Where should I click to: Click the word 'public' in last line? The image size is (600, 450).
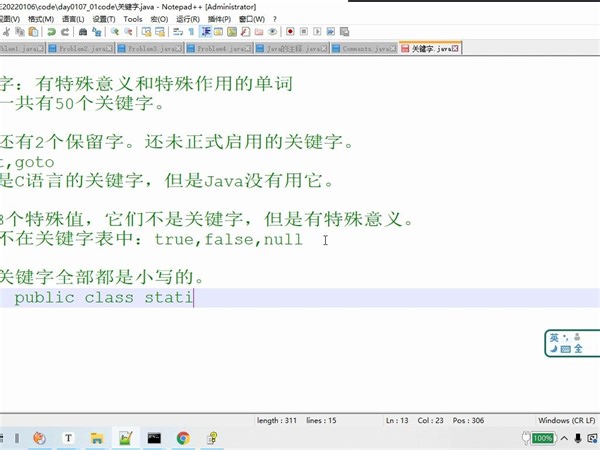[x=44, y=298]
